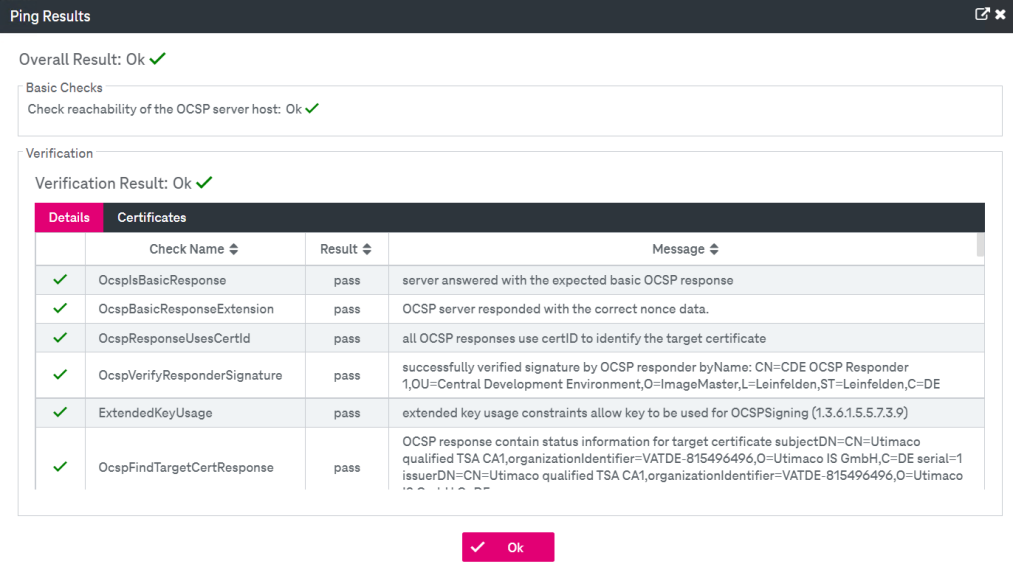Click the OcspFindTargetCertResponse checkmark icon

[x=60, y=467]
